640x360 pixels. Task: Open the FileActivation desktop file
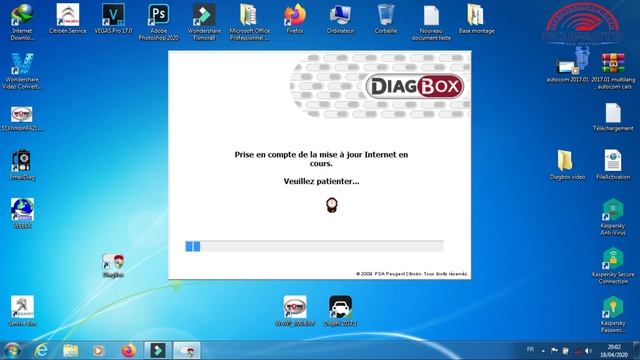click(x=613, y=164)
